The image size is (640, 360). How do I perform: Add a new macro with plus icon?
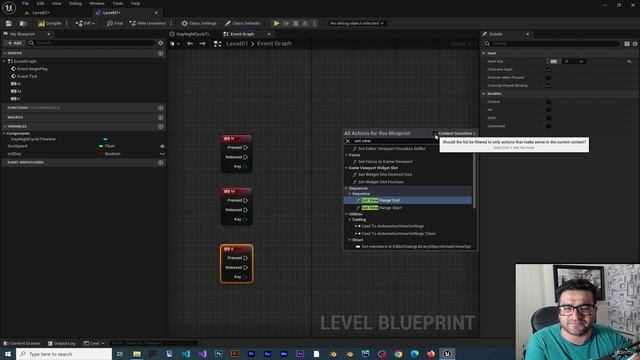[160, 117]
